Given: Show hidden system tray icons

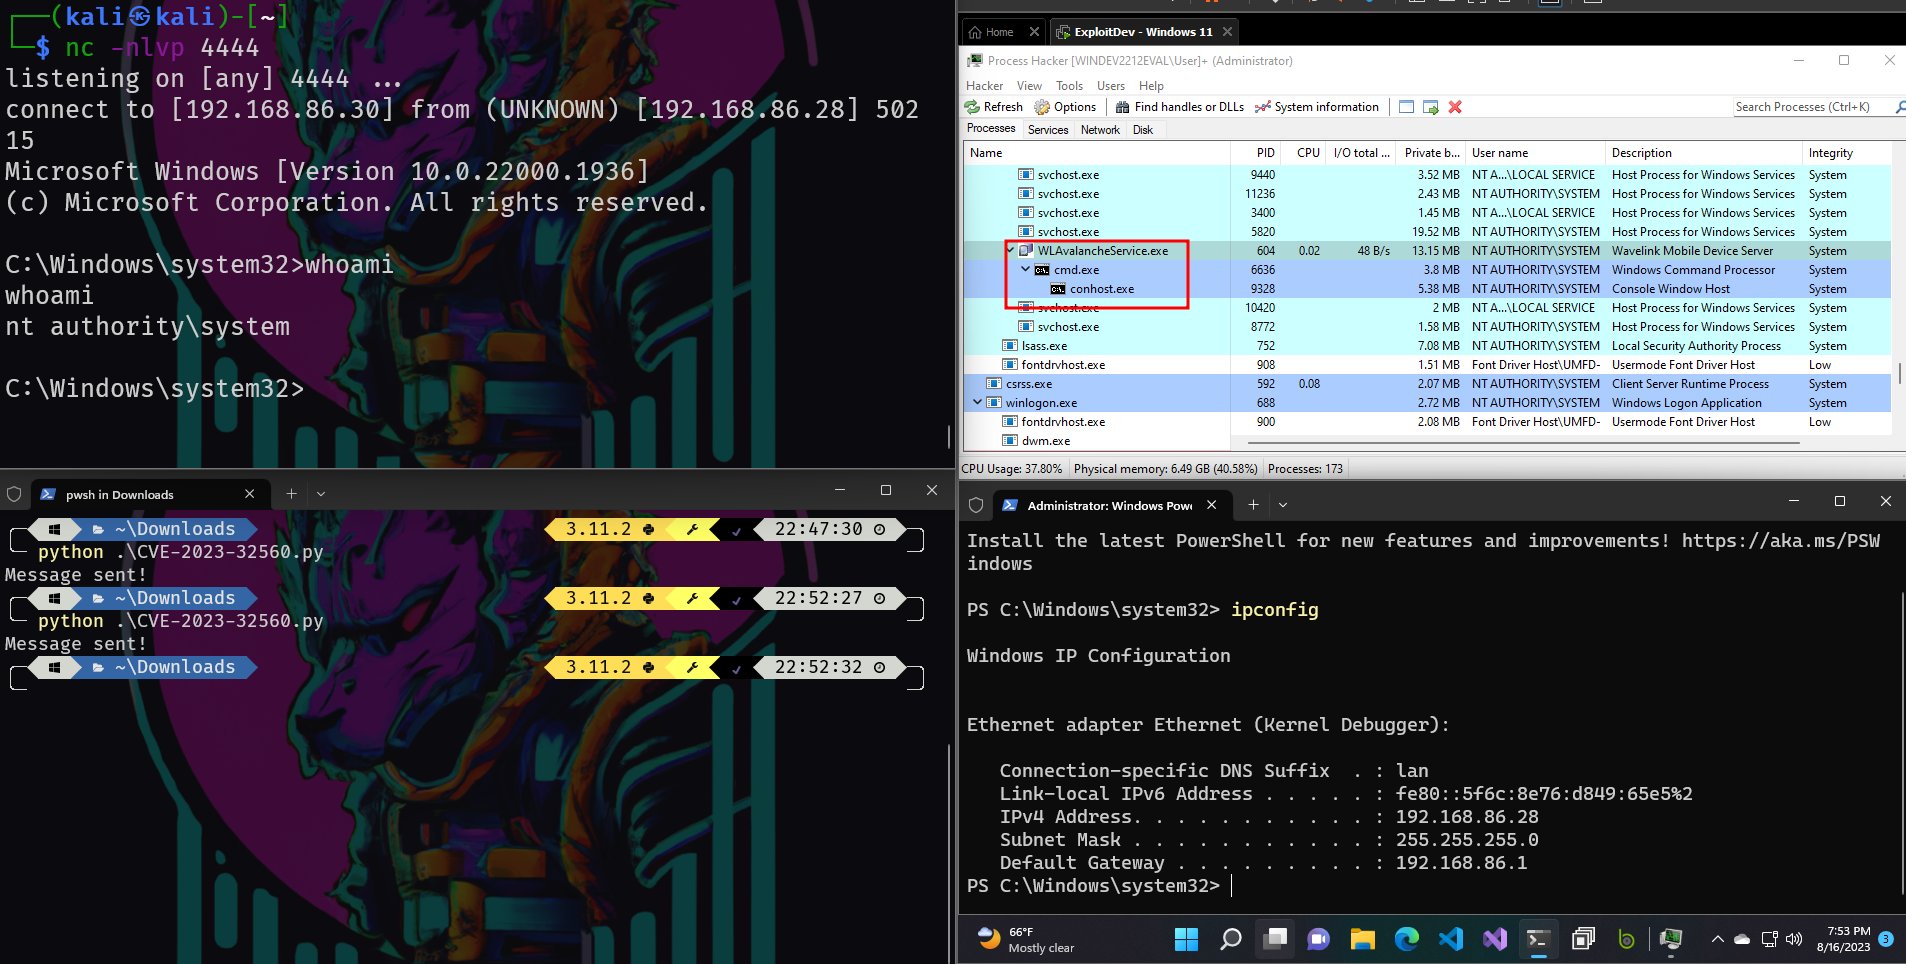Looking at the screenshot, I should pyautogui.click(x=1717, y=939).
